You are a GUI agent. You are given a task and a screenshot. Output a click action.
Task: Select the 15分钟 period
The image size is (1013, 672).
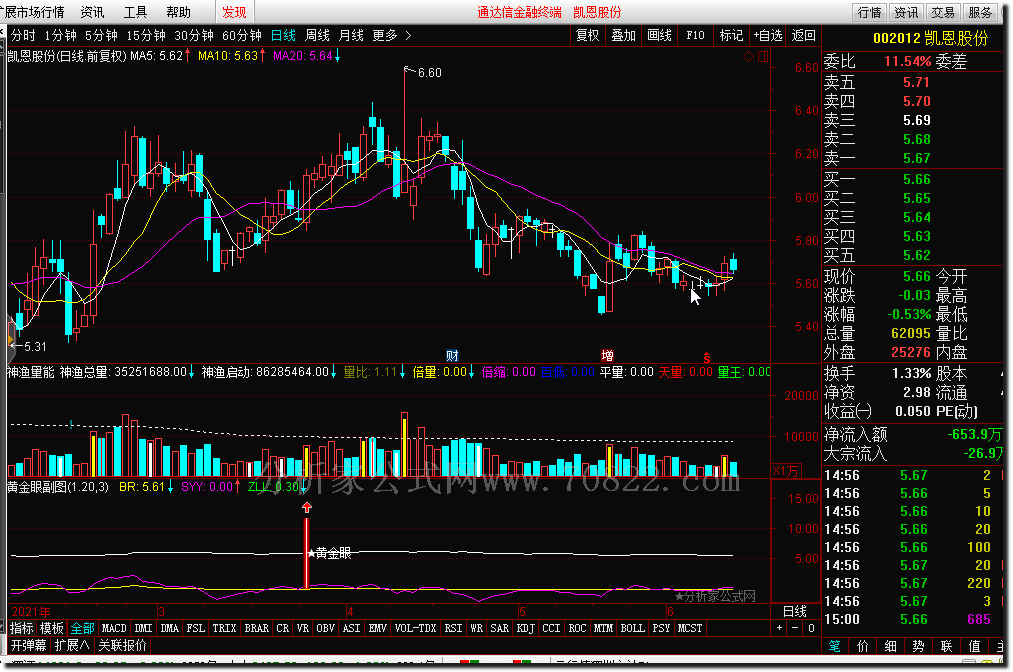pyautogui.click(x=145, y=36)
